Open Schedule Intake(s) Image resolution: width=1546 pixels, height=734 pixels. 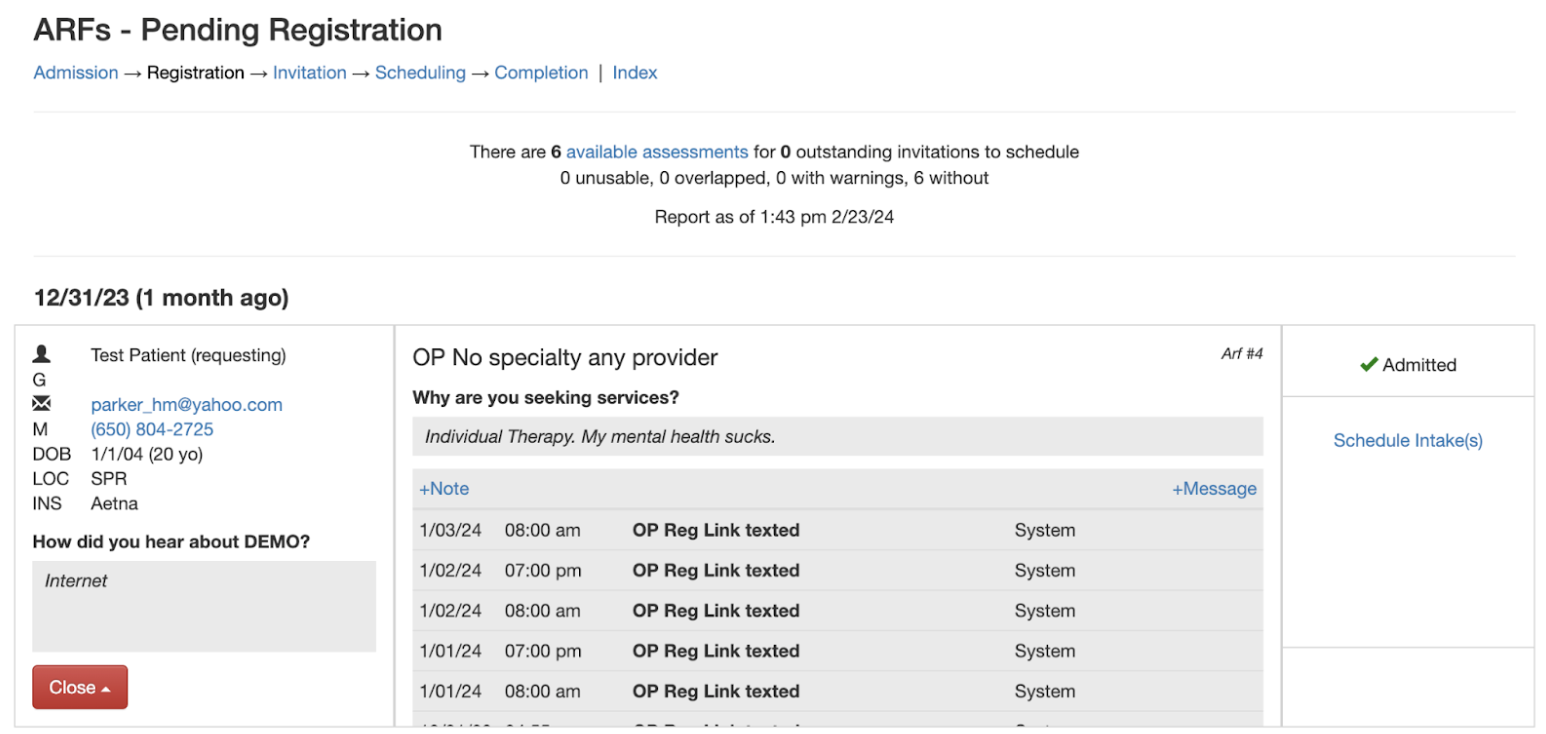[x=1407, y=440]
